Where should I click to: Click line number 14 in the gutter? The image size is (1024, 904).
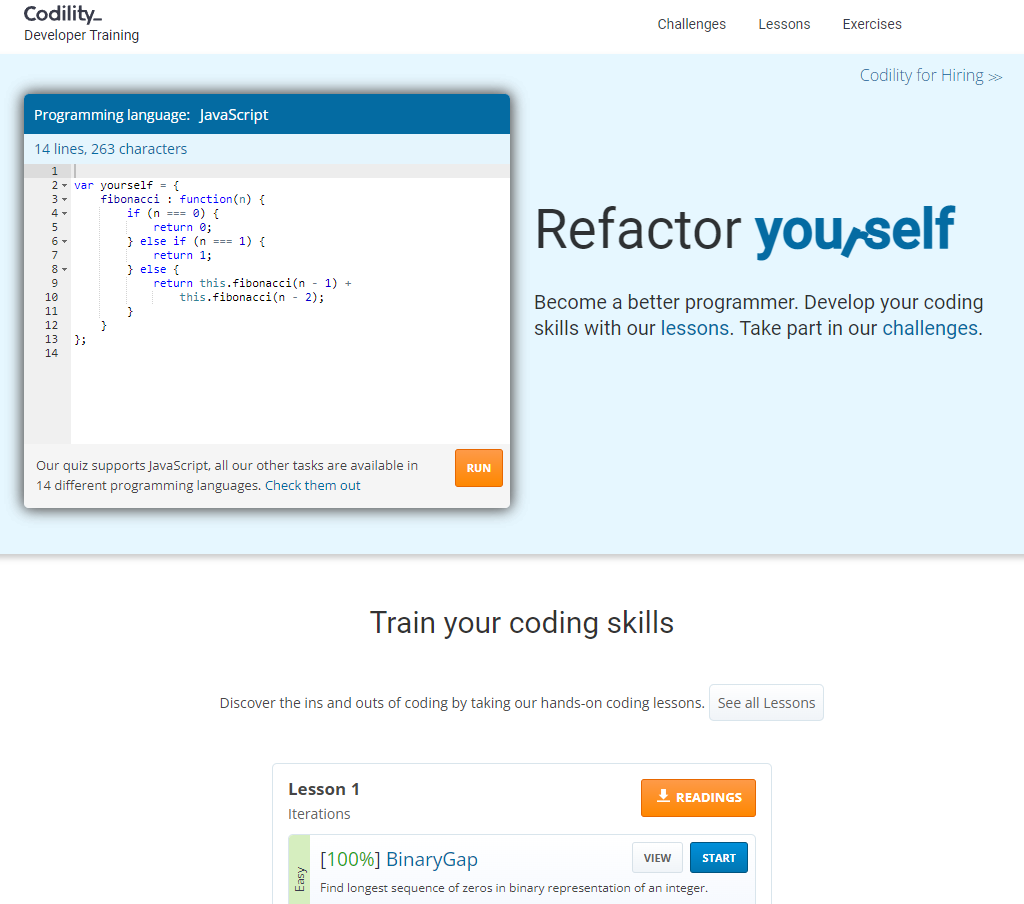[52, 353]
